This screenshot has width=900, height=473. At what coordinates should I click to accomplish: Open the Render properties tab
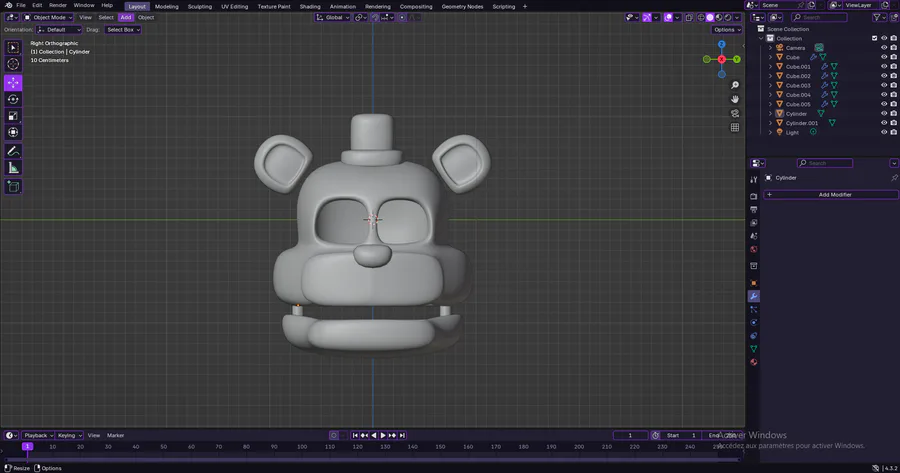click(x=754, y=196)
